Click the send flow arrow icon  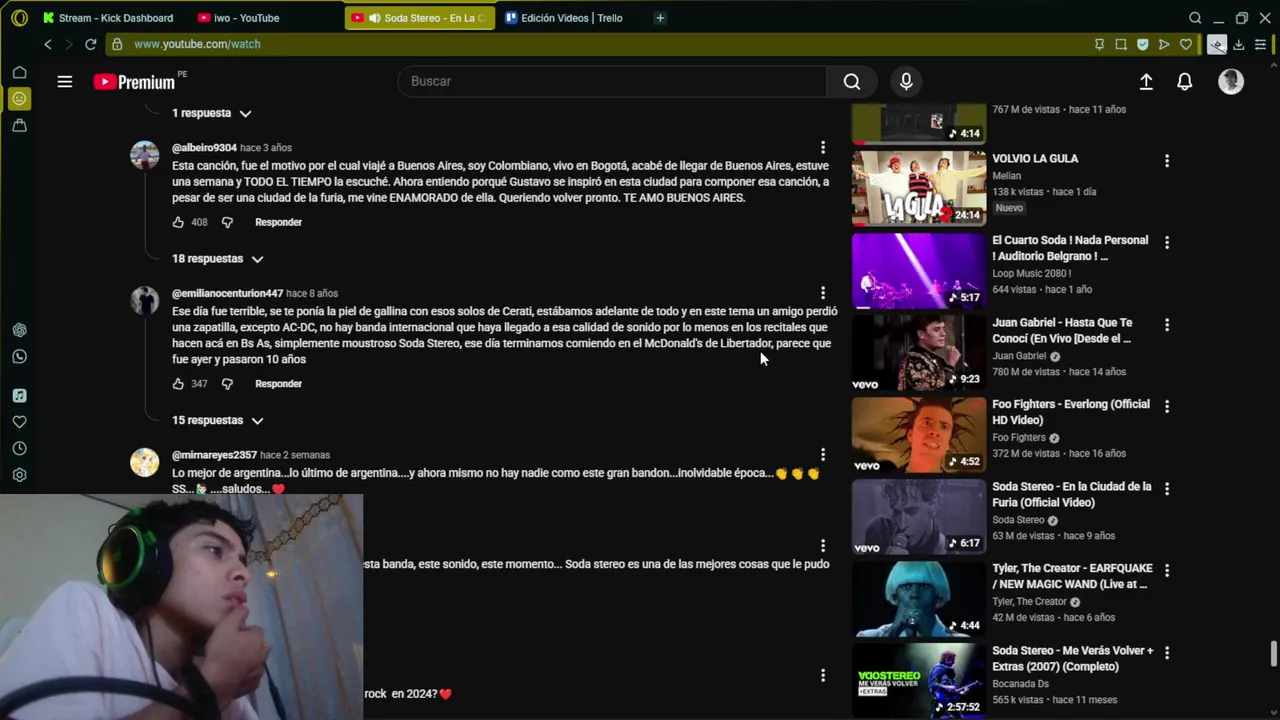point(1164,44)
